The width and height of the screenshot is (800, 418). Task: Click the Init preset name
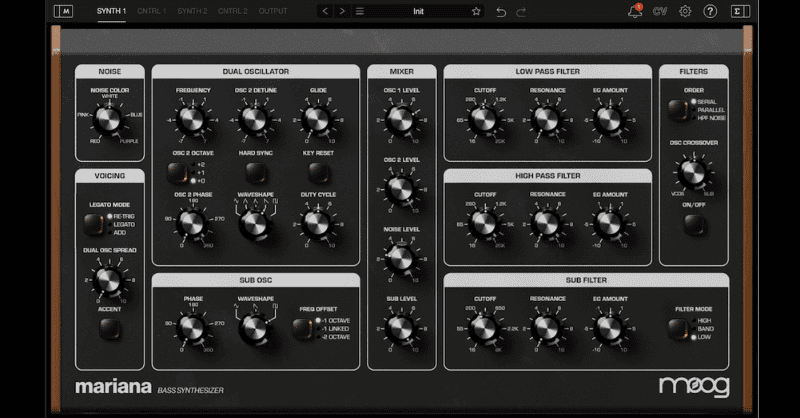(x=418, y=11)
